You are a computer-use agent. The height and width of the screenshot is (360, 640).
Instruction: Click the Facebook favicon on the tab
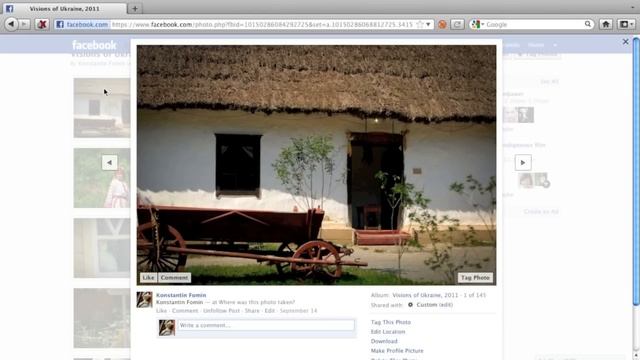pos(9,9)
